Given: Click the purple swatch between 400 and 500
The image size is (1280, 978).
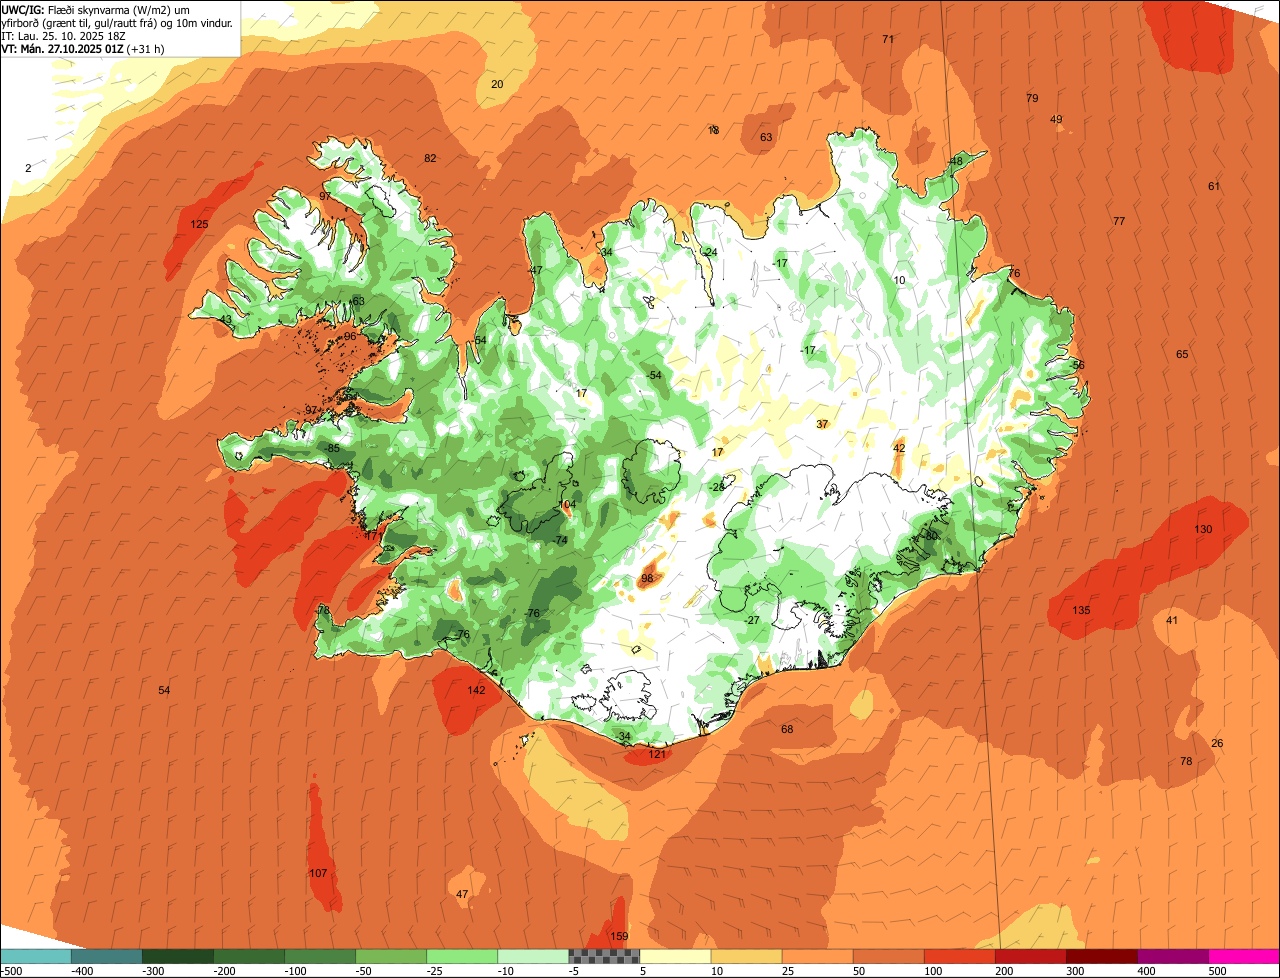Looking at the screenshot, I should (x=1172, y=956).
